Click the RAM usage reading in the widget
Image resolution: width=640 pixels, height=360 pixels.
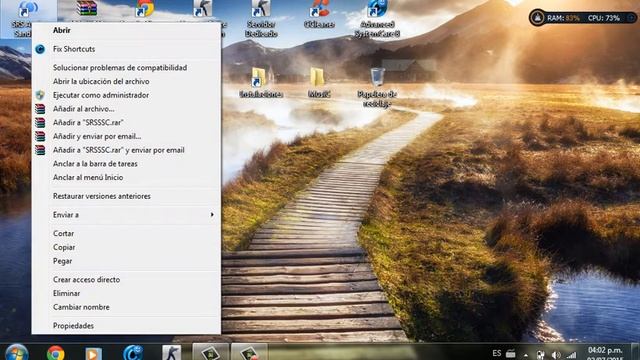click(563, 18)
